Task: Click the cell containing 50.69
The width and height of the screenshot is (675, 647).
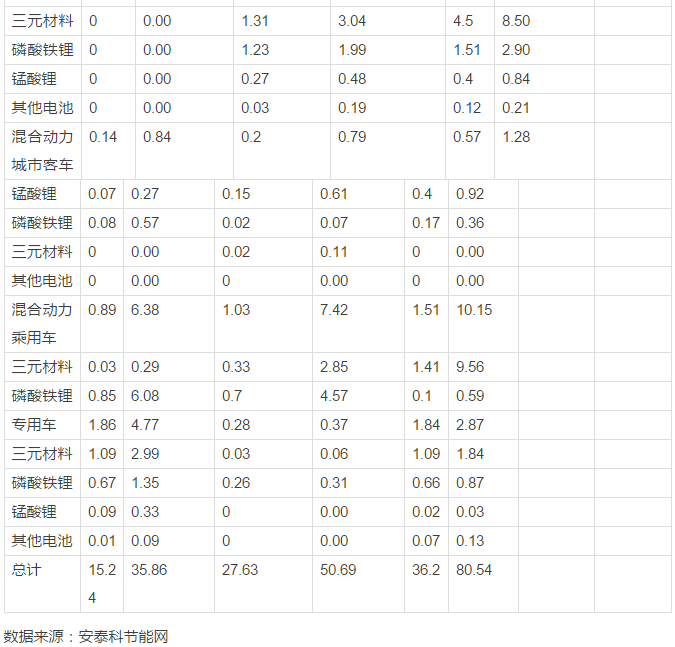Action: point(336,570)
